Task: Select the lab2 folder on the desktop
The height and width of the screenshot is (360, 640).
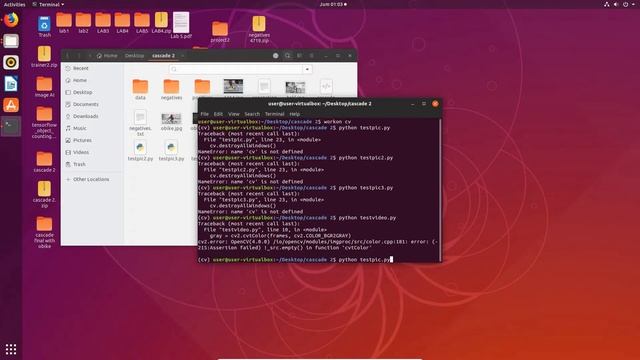Action: click(83, 23)
